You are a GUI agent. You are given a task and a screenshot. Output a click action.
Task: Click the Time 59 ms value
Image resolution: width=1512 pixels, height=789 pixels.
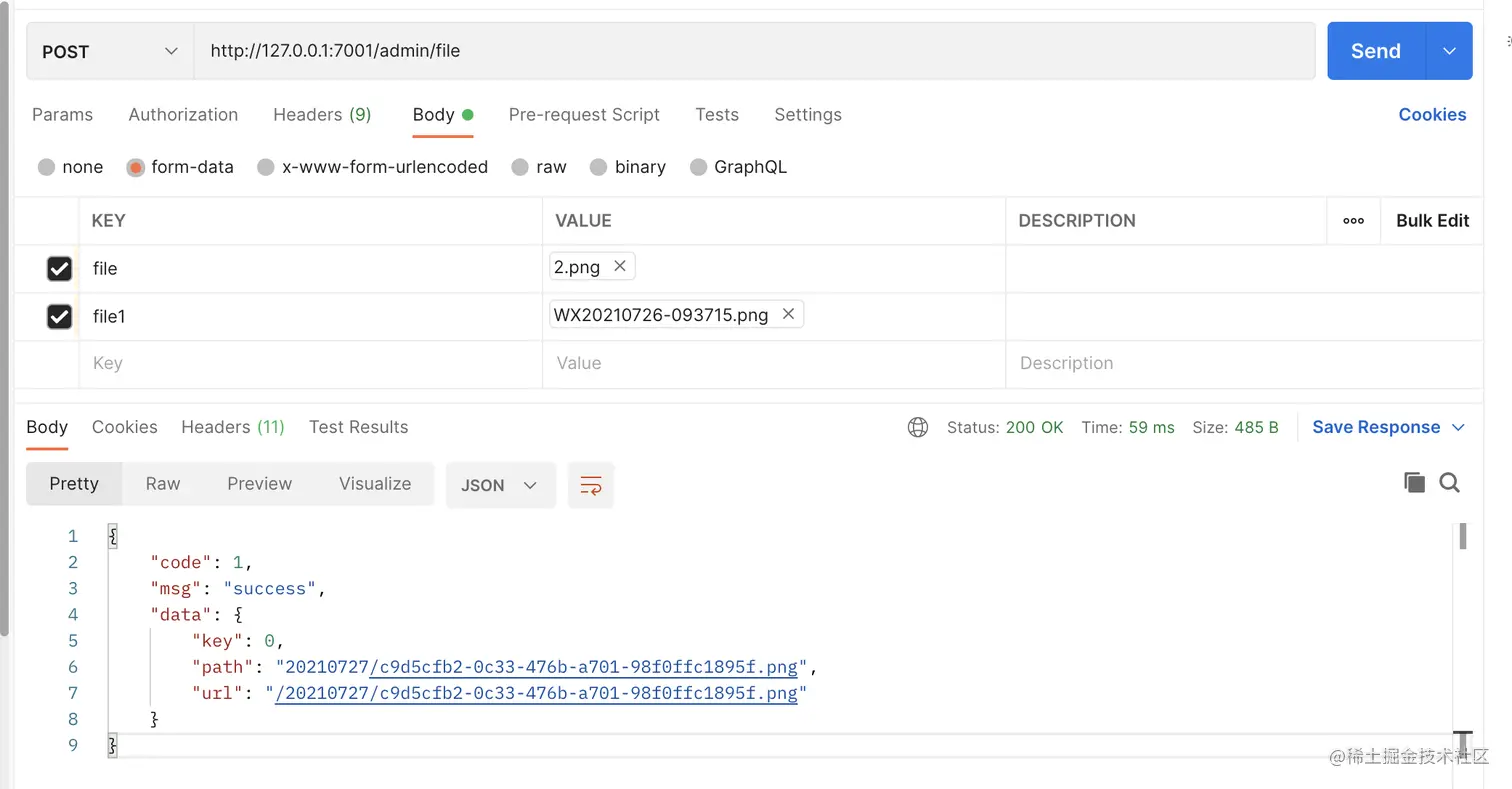(x=1152, y=427)
